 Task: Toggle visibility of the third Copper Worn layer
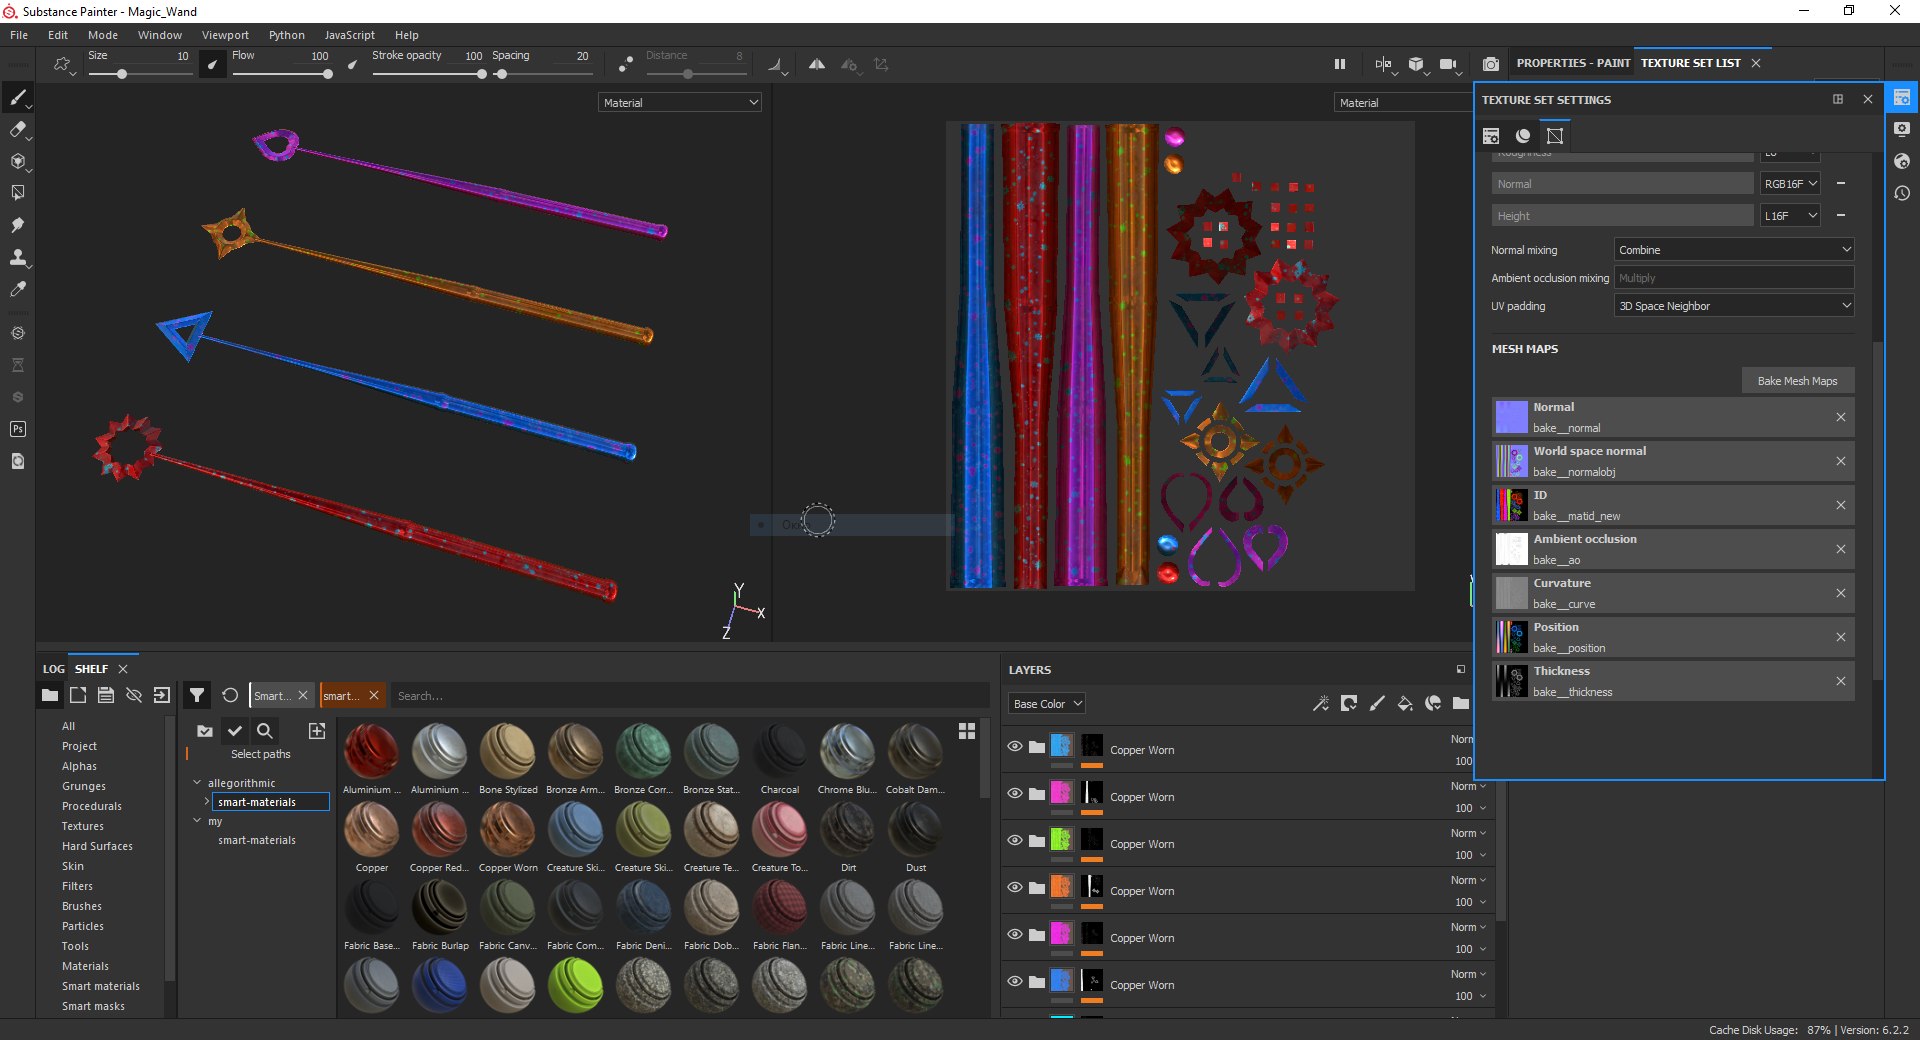click(x=1015, y=840)
